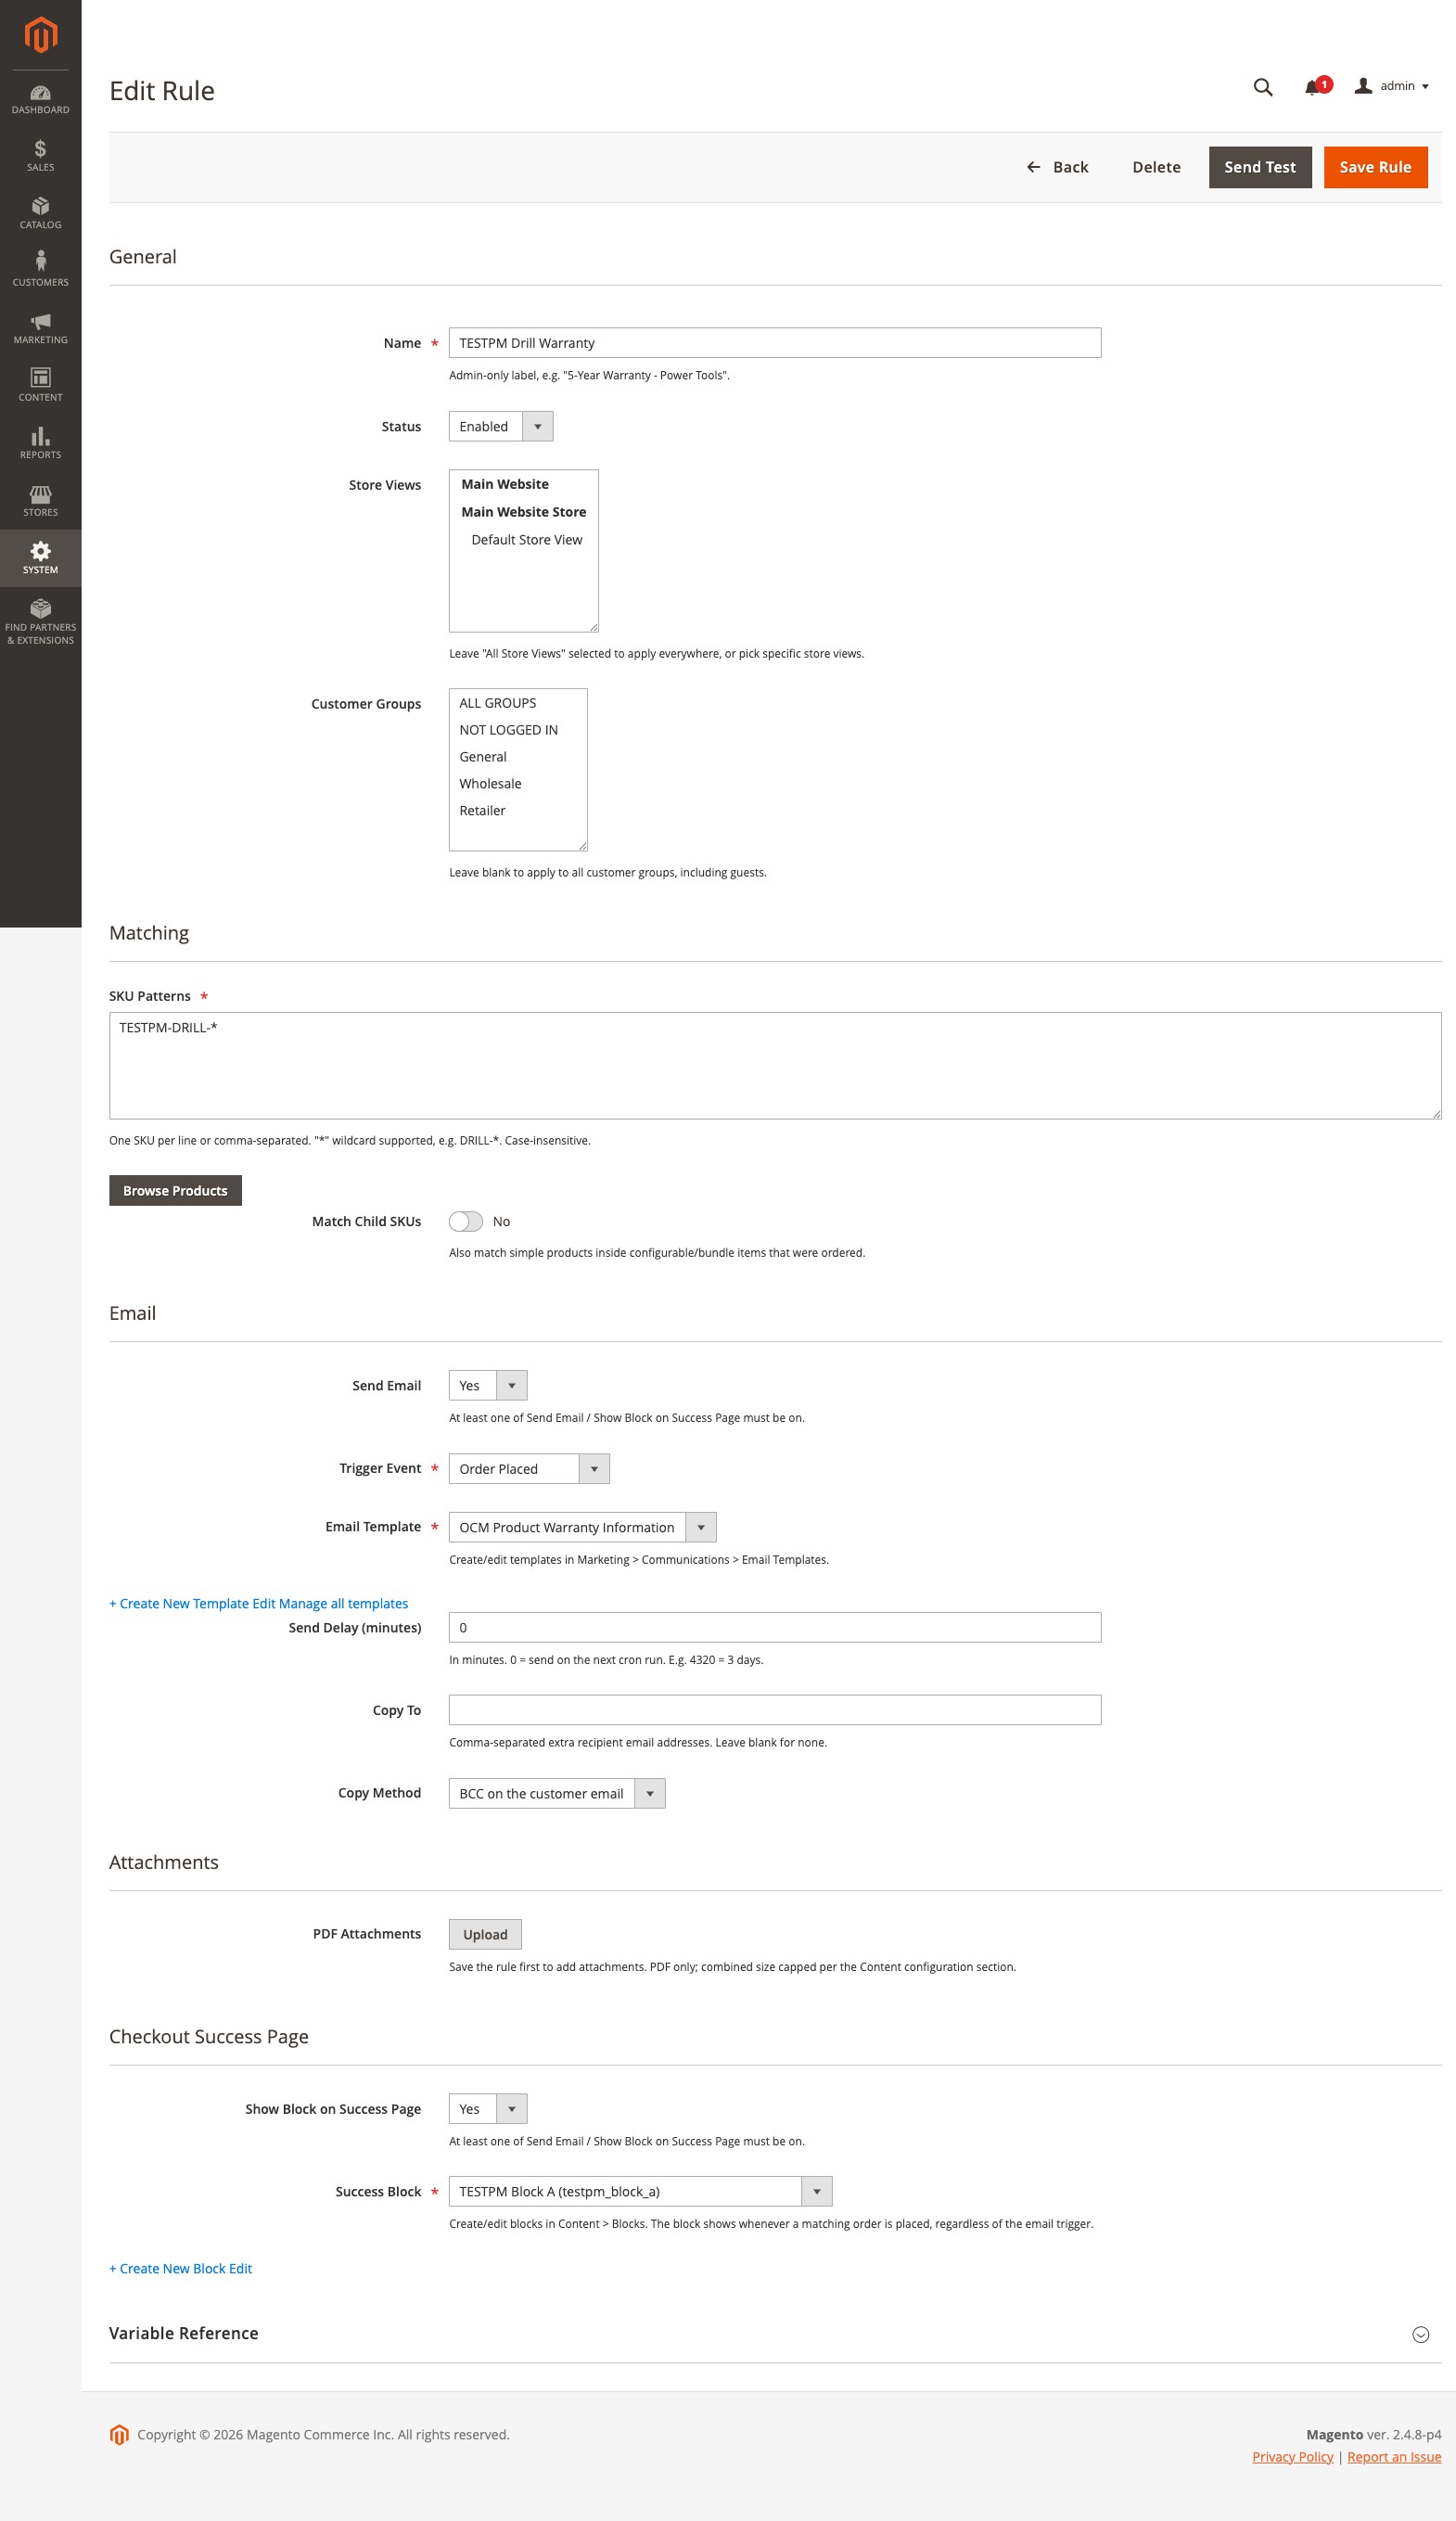Open the Privacy Policy link
This screenshot has width=1456, height=2521.
tap(1292, 2457)
